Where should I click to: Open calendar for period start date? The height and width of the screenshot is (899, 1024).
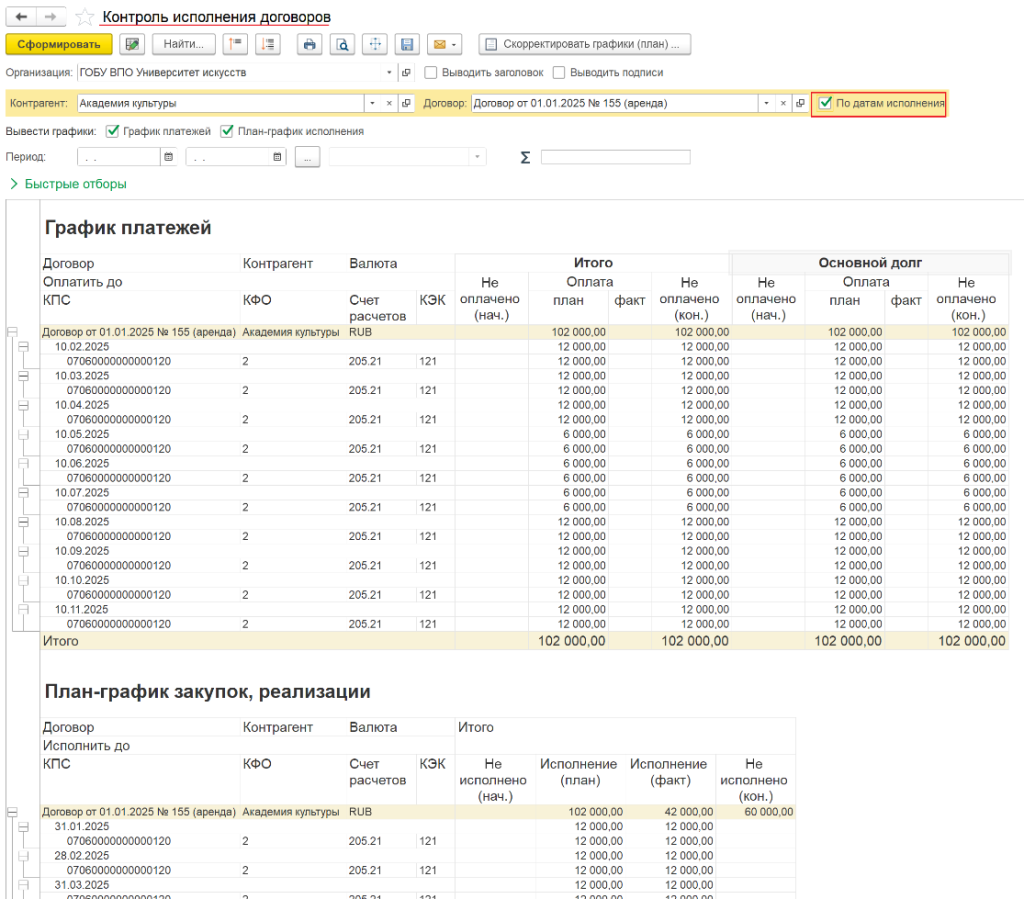pos(168,157)
